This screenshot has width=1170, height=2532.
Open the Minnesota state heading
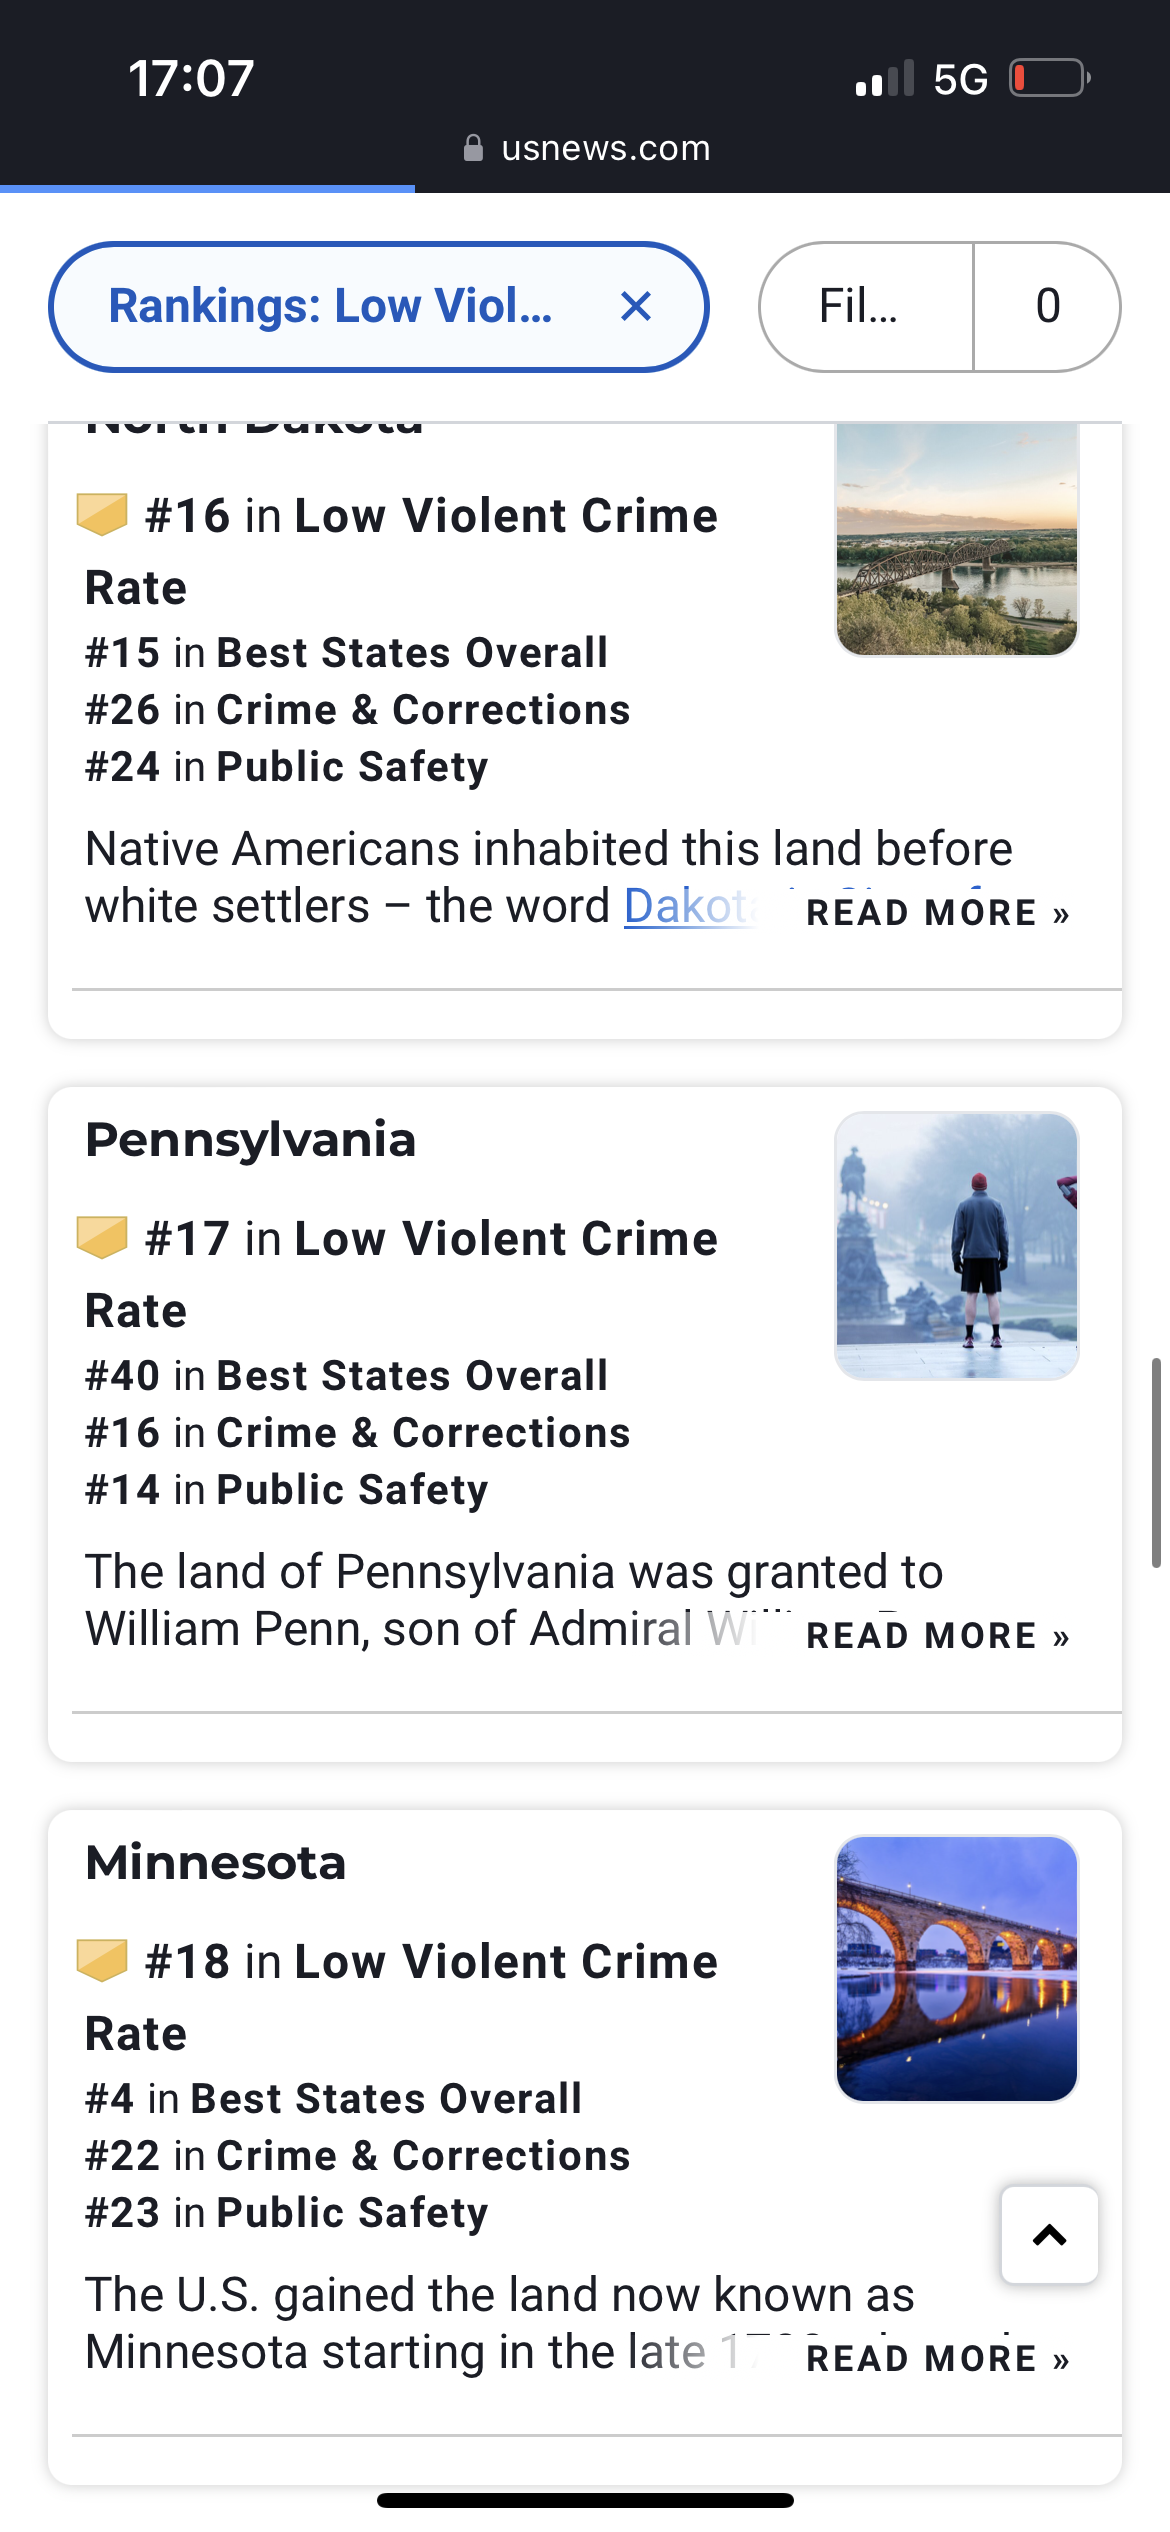(215, 1863)
